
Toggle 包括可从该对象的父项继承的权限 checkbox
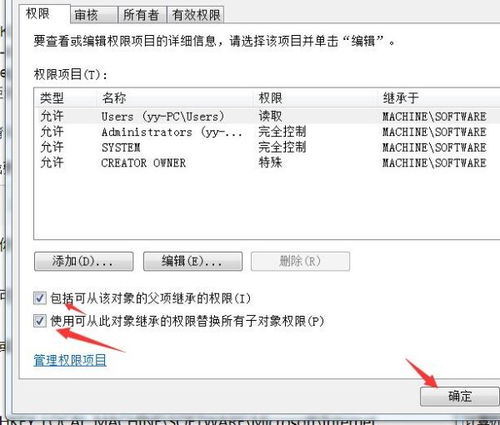[40, 298]
